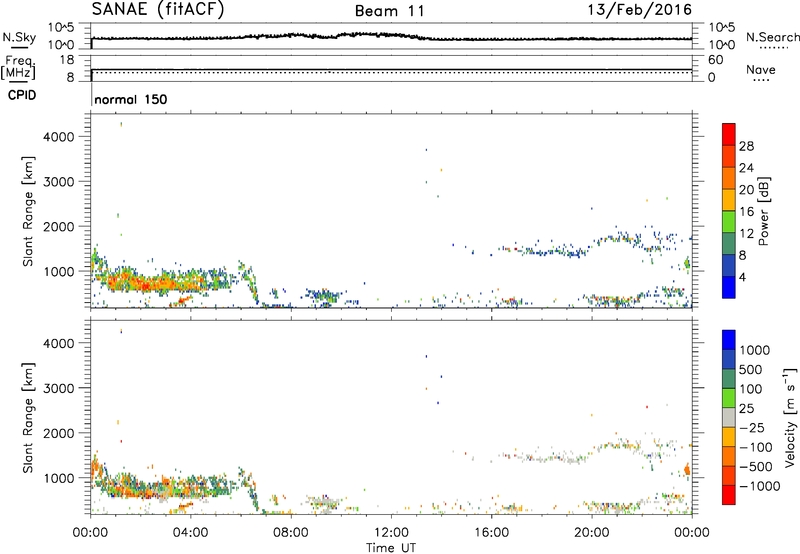Viewport: 800px width, 554px height.
Task: Click the 'Freq. [MHz]' axis label
Action: point(20,67)
